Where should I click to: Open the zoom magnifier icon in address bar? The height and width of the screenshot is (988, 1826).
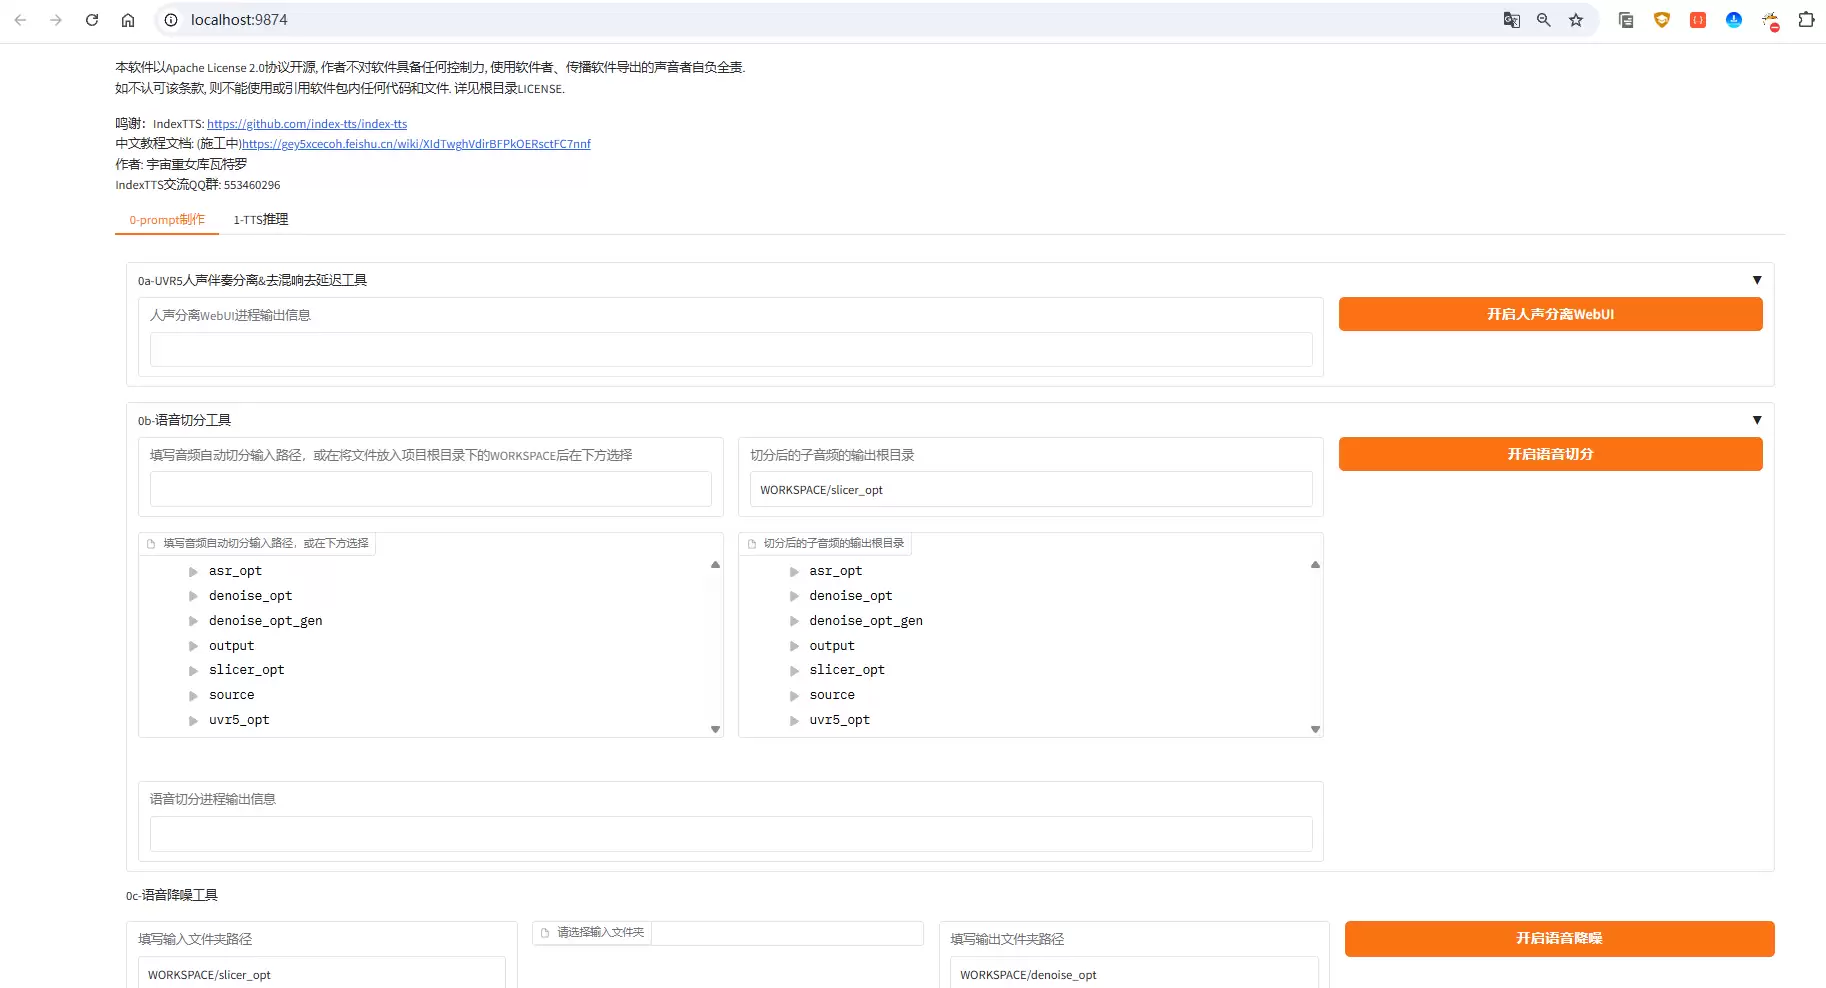click(x=1544, y=20)
